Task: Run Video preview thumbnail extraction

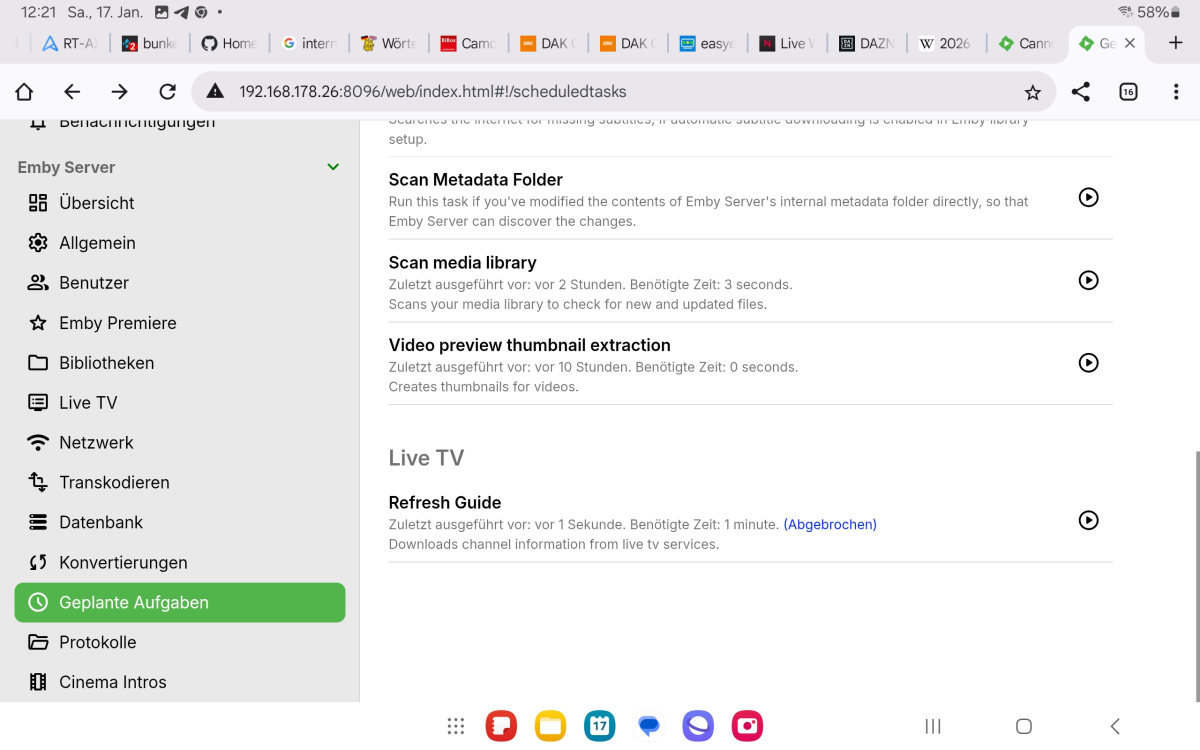Action: (1088, 363)
